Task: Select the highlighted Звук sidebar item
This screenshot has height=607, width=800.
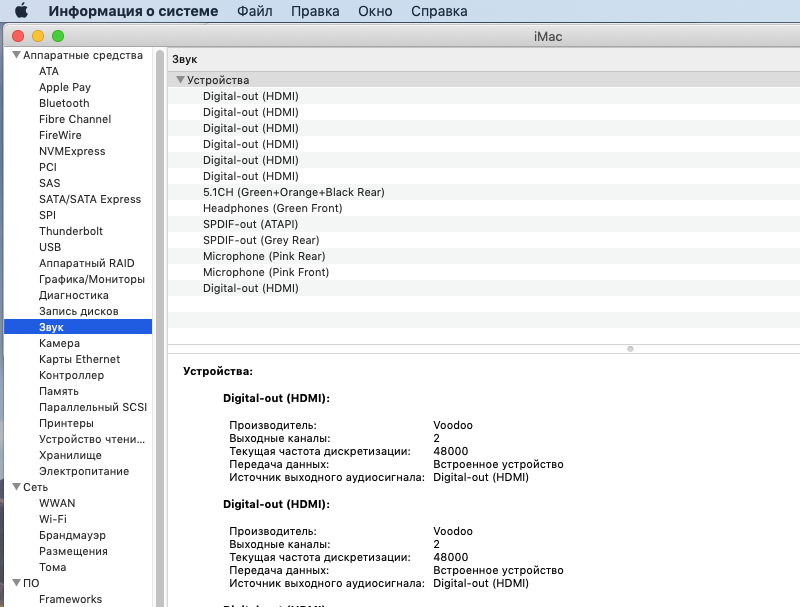Action: point(78,327)
